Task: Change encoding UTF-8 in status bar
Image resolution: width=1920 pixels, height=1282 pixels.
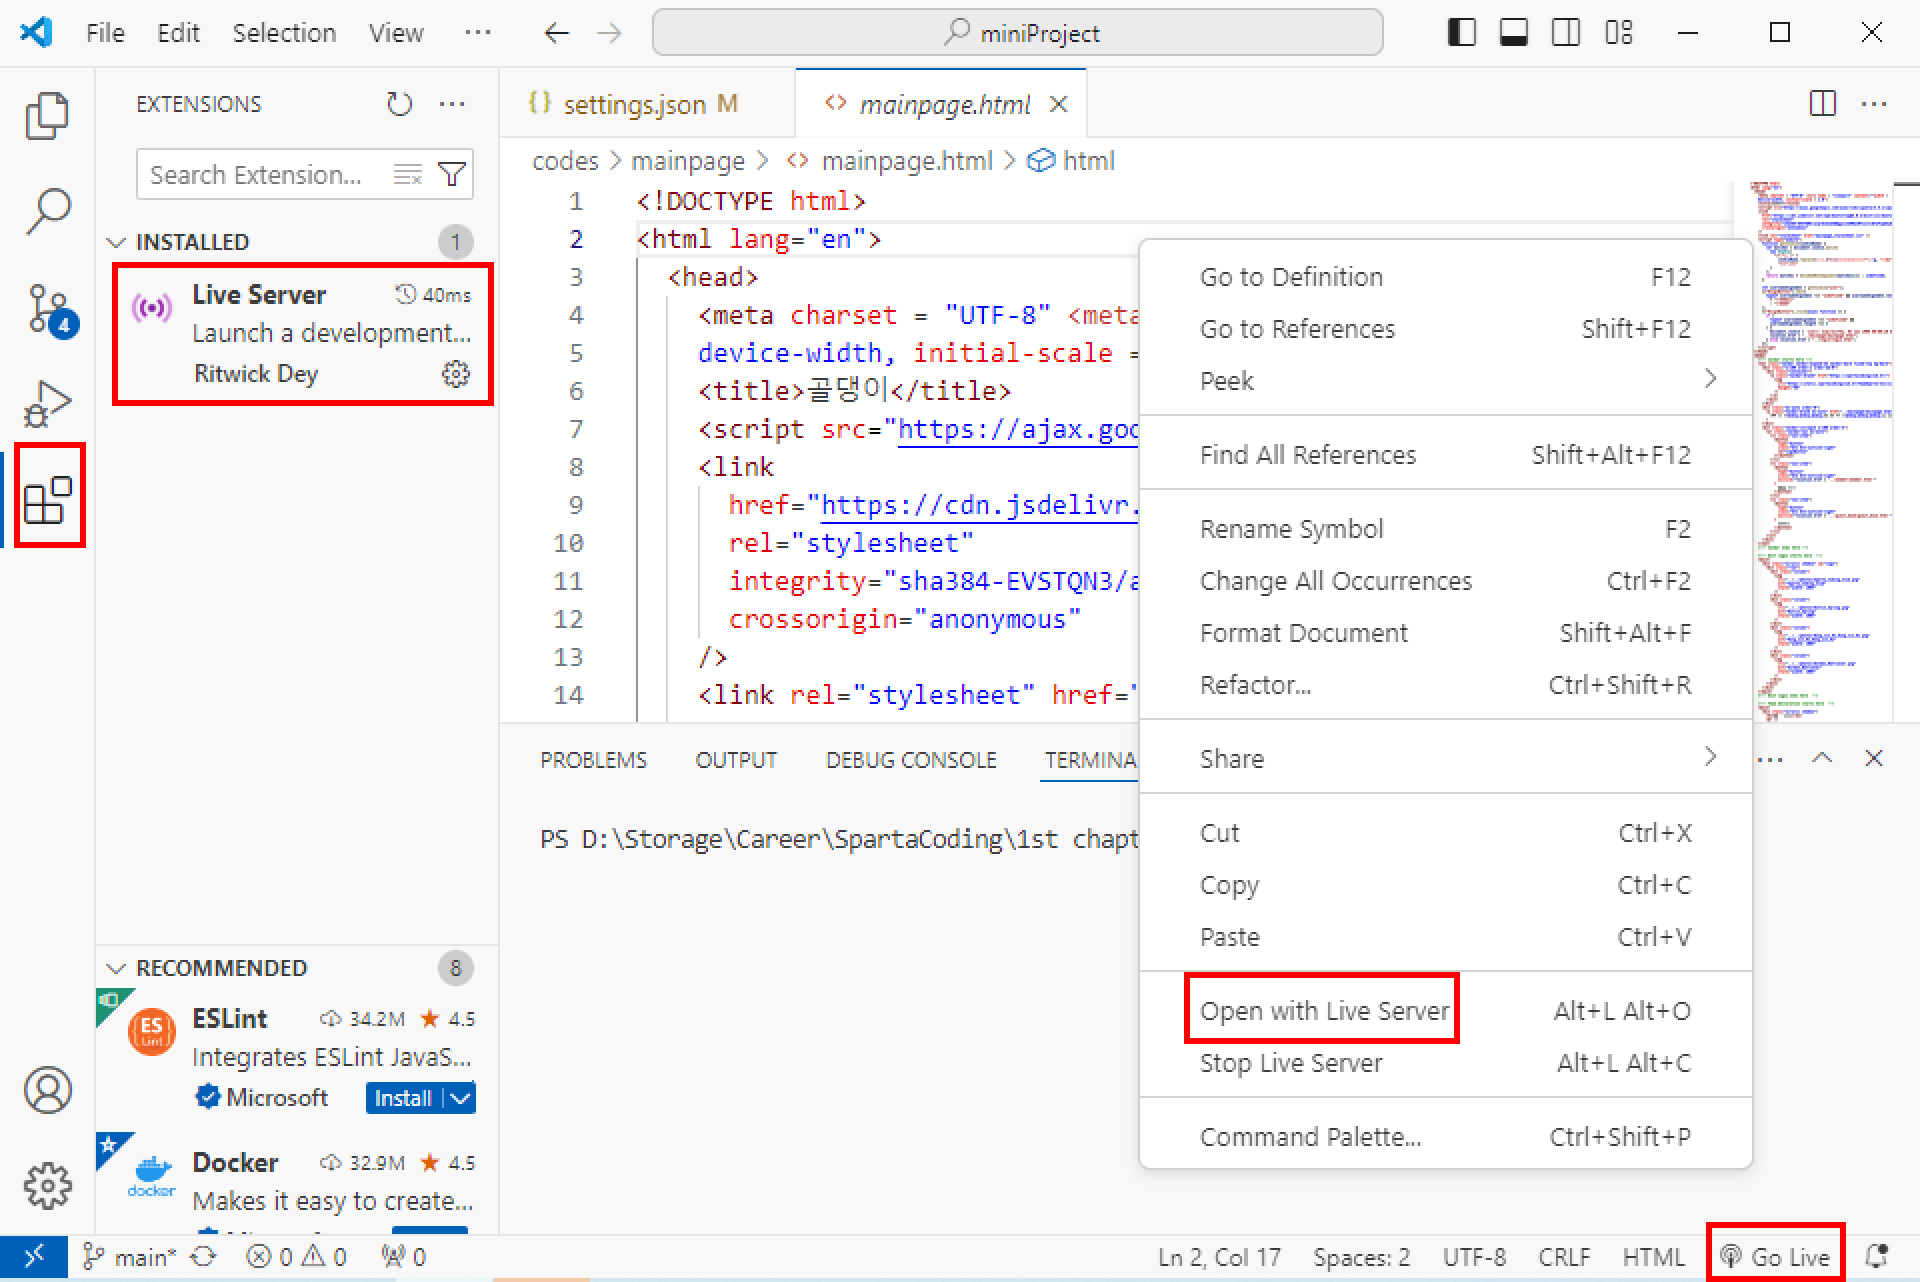Action: 1474,1257
